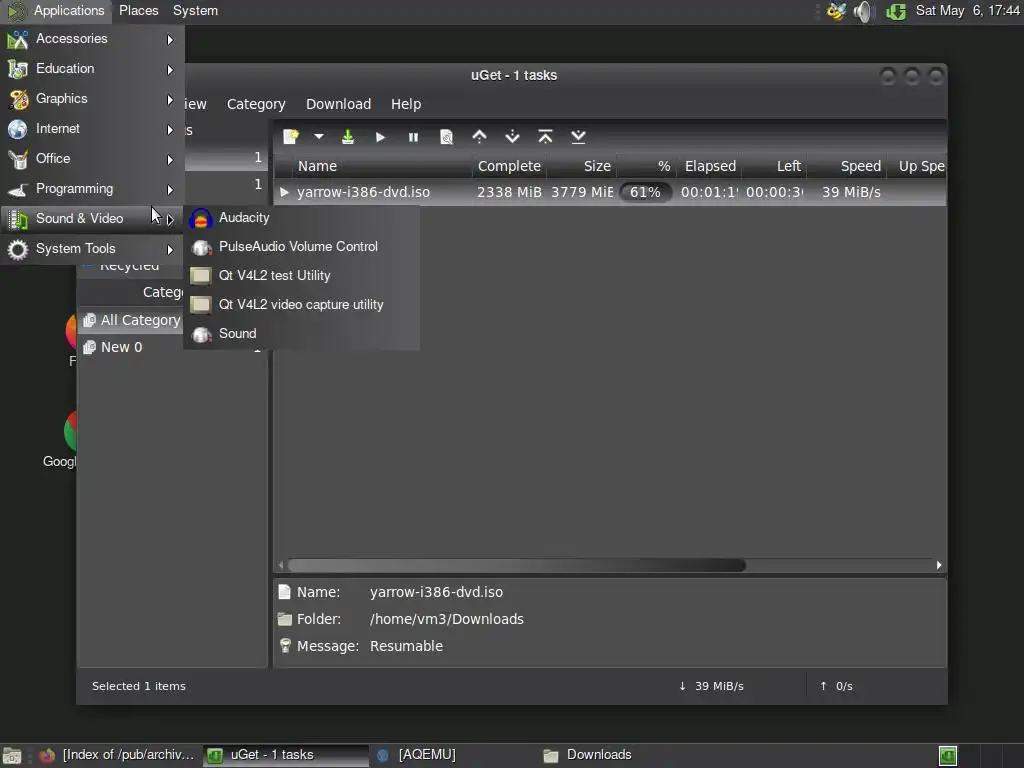
Task: Move download to top of queue
Action: coord(545,136)
